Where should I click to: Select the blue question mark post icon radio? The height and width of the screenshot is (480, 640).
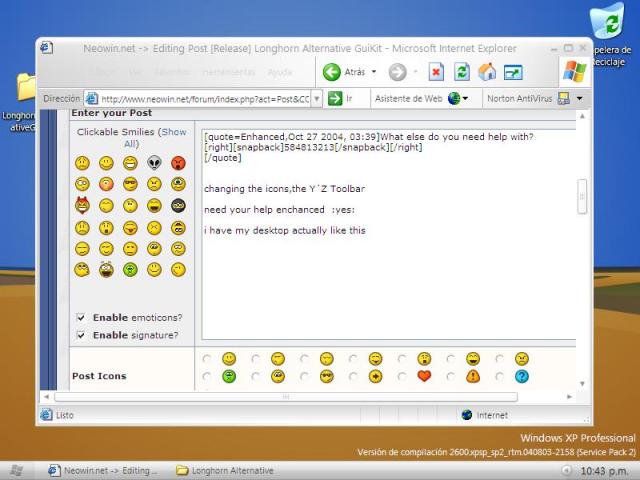point(499,376)
